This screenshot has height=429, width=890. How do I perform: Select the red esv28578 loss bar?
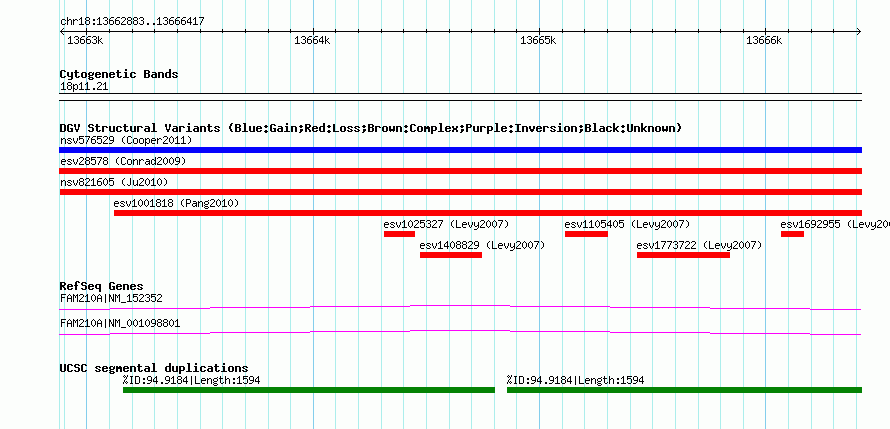(460, 171)
